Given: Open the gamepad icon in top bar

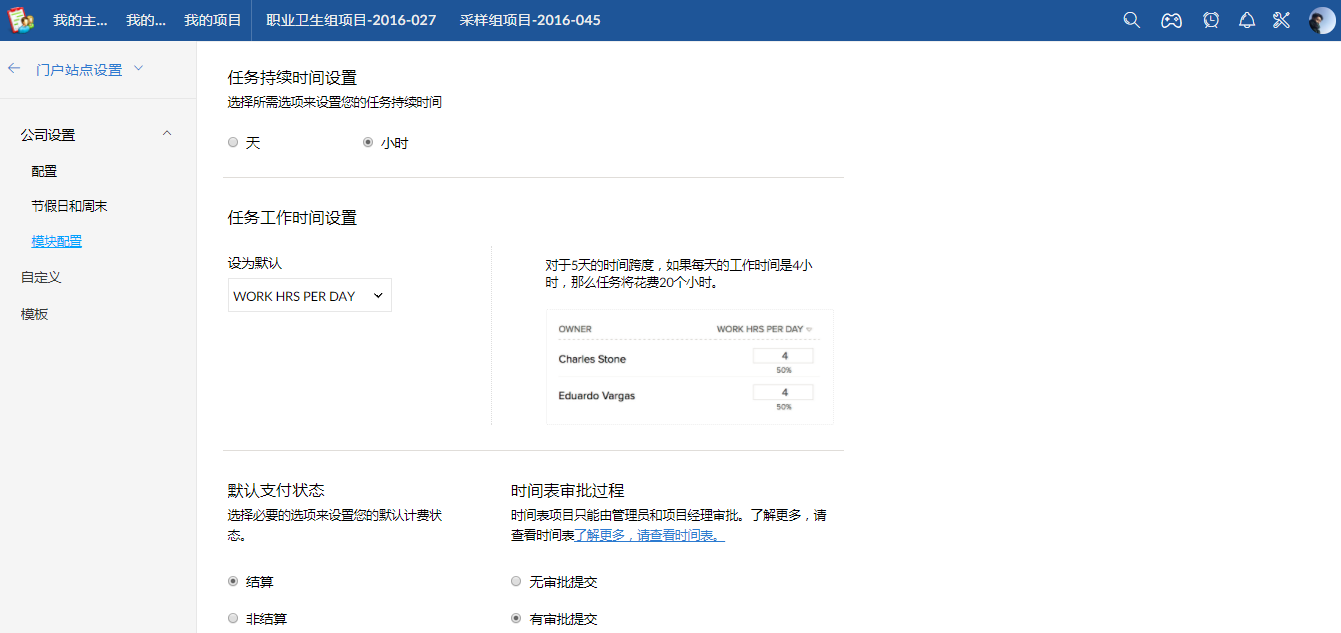Looking at the screenshot, I should 1171,20.
